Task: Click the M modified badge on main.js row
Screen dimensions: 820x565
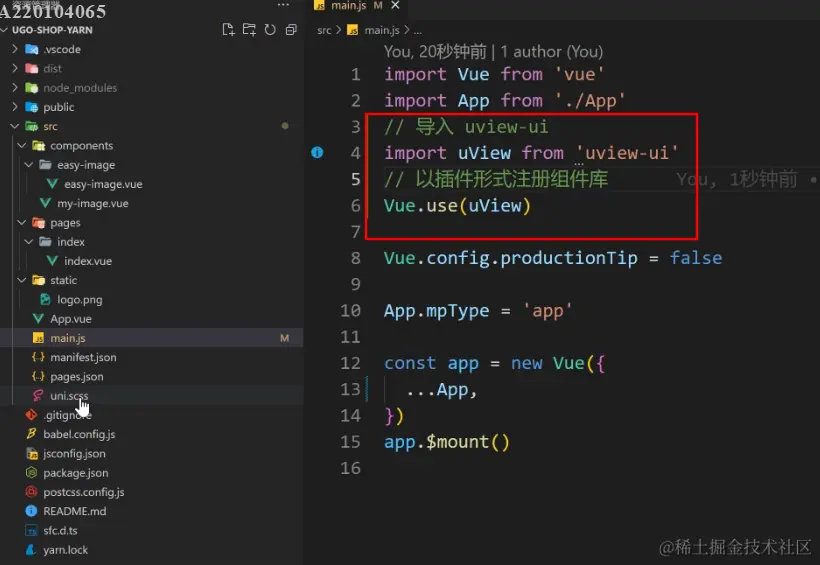Action: pyautogui.click(x=284, y=338)
